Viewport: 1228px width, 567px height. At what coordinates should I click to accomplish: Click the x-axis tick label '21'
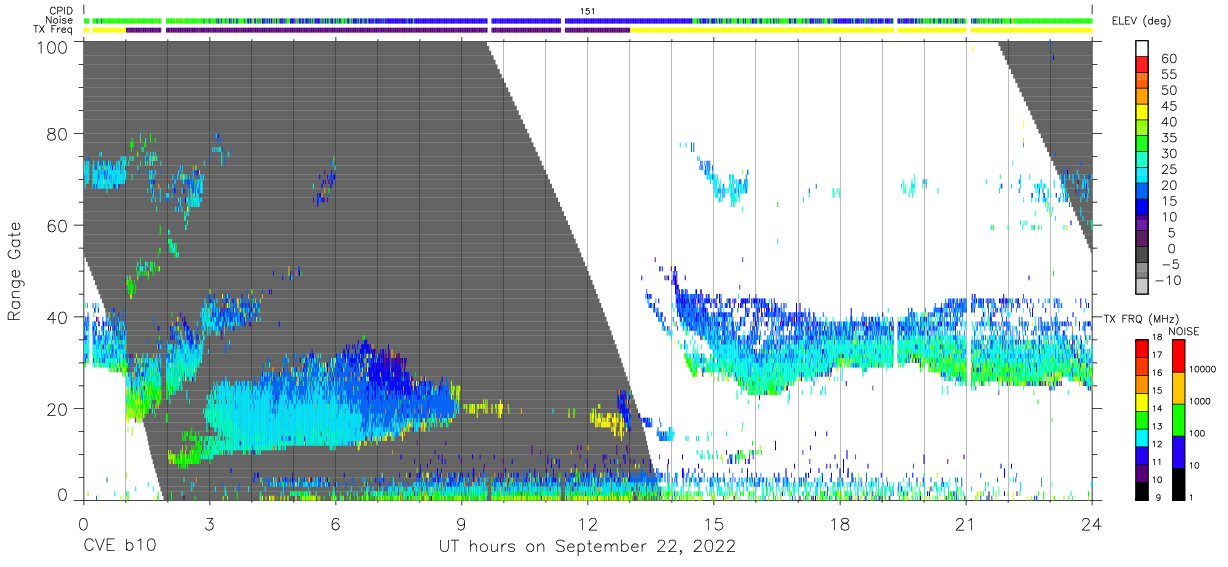tap(966, 523)
